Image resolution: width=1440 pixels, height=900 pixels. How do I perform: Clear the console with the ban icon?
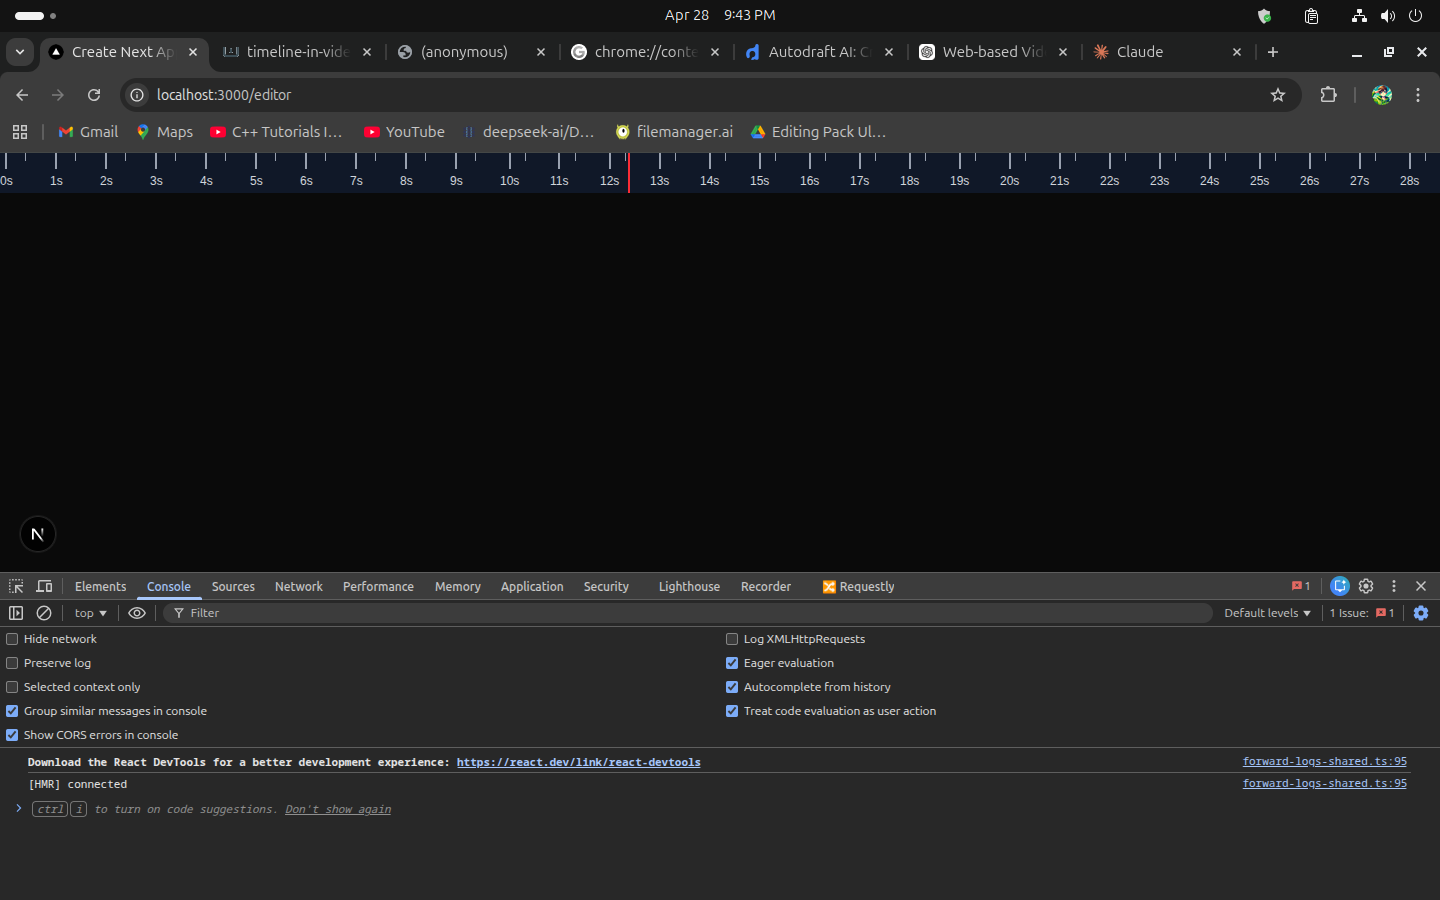tap(44, 613)
